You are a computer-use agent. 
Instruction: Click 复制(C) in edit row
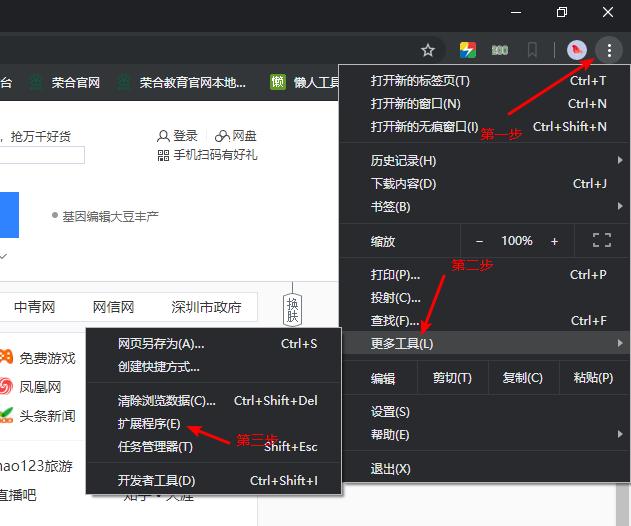tap(523, 378)
